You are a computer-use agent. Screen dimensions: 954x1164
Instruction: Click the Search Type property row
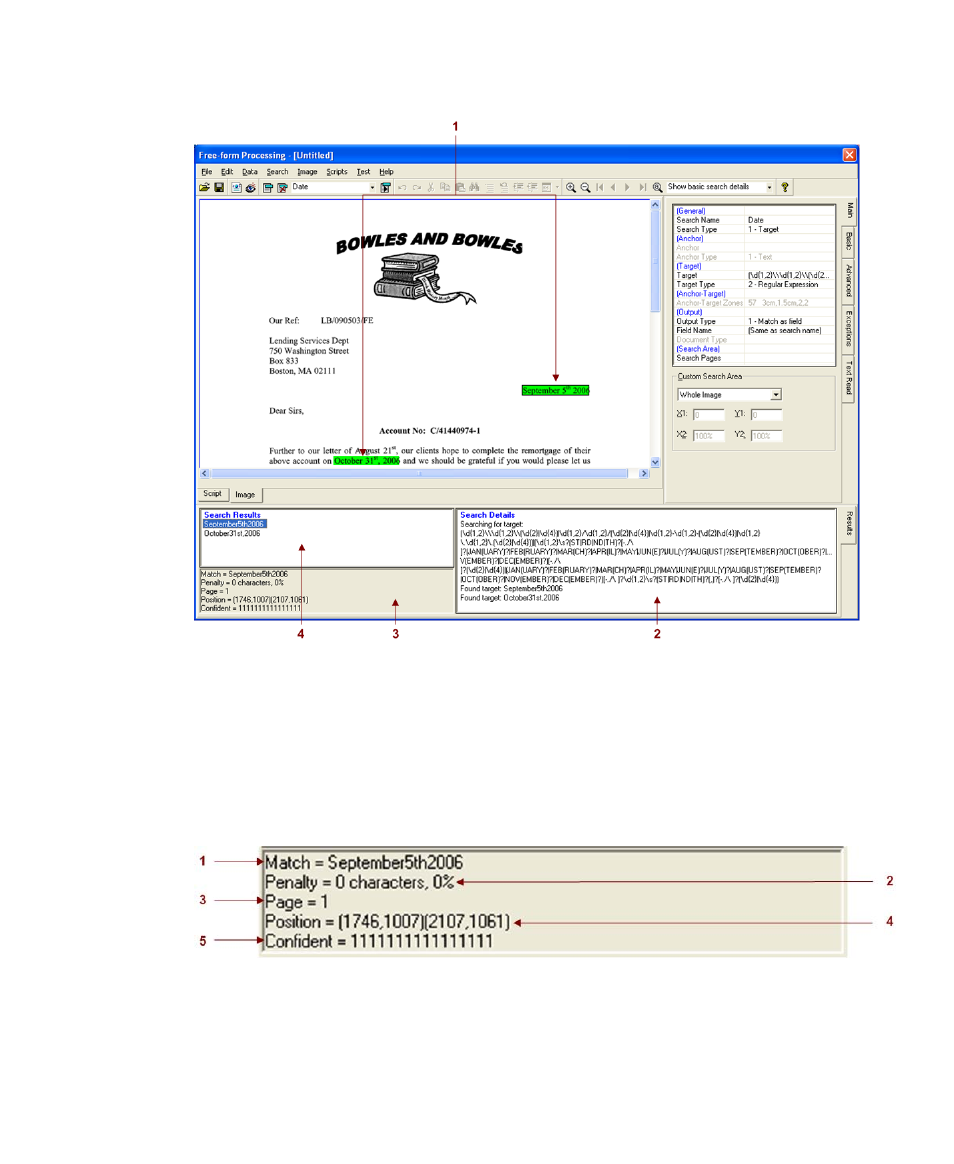754,229
